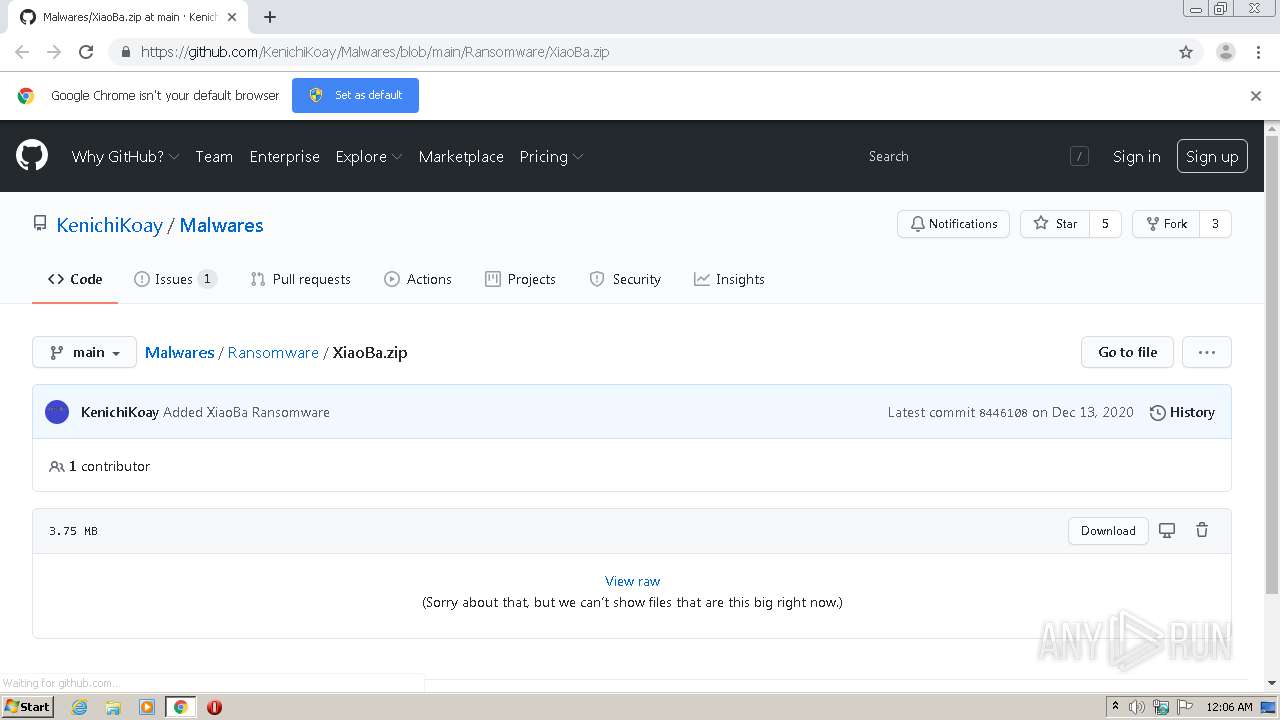Click the site lock icon in address bar
Image resolution: width=1280 pixels, height=720 pixels.
click(125, 52)
